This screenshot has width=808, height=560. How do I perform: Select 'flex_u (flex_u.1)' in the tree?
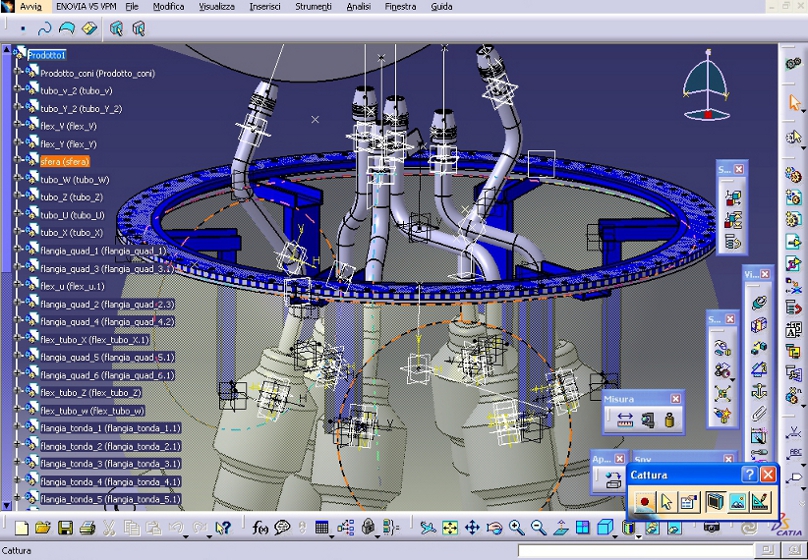(x=72, y=286)
